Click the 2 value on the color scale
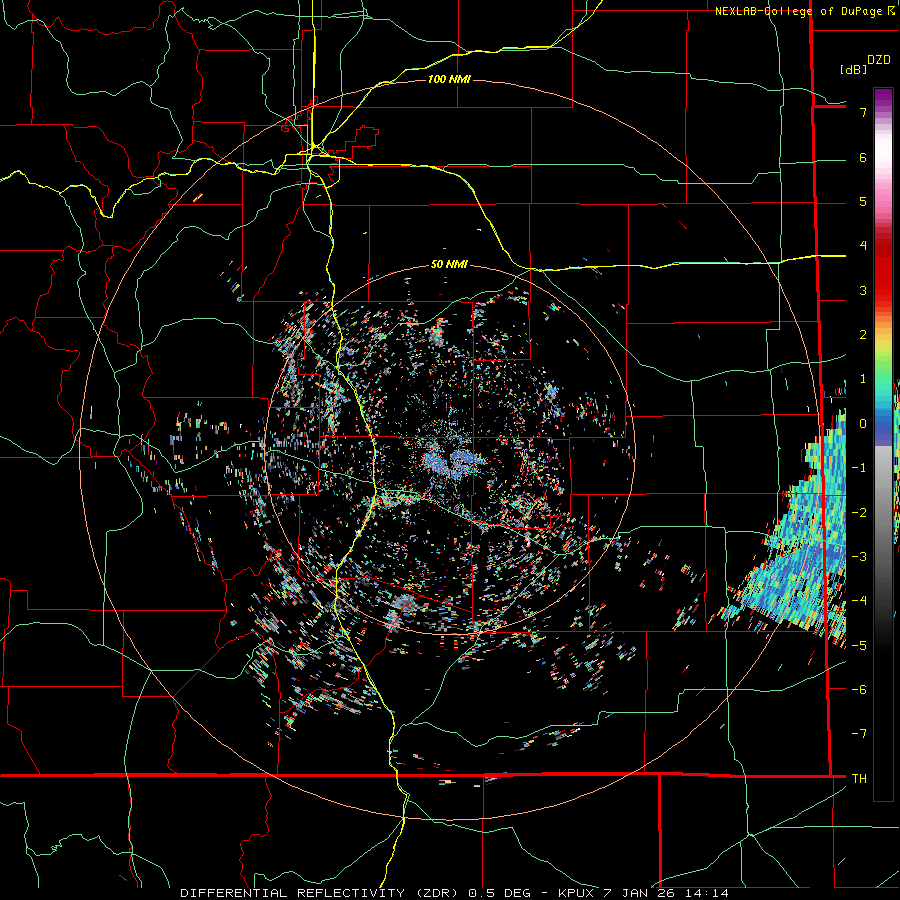Viewport: 900px width, 900px height. pyautogui.click(x=863, y=335)
